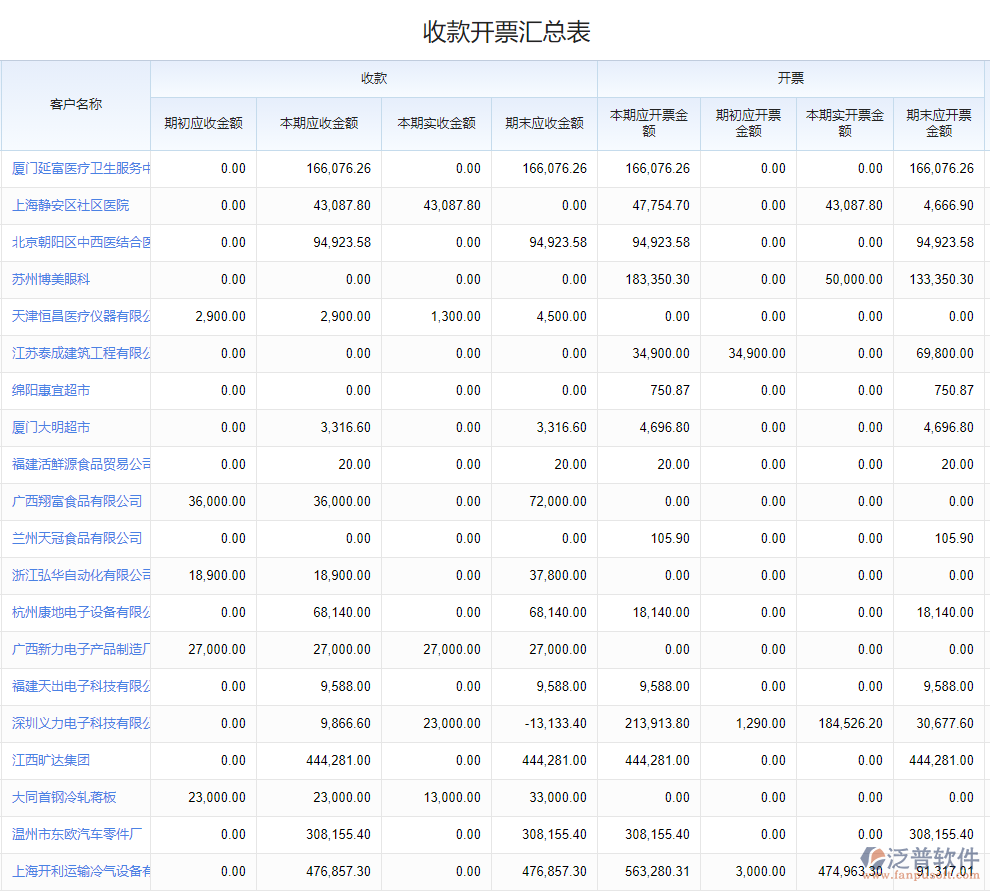Open the 苏州博美眼科 customer link
This screenshot has height=891, width=990.
(x=51, y=279)
